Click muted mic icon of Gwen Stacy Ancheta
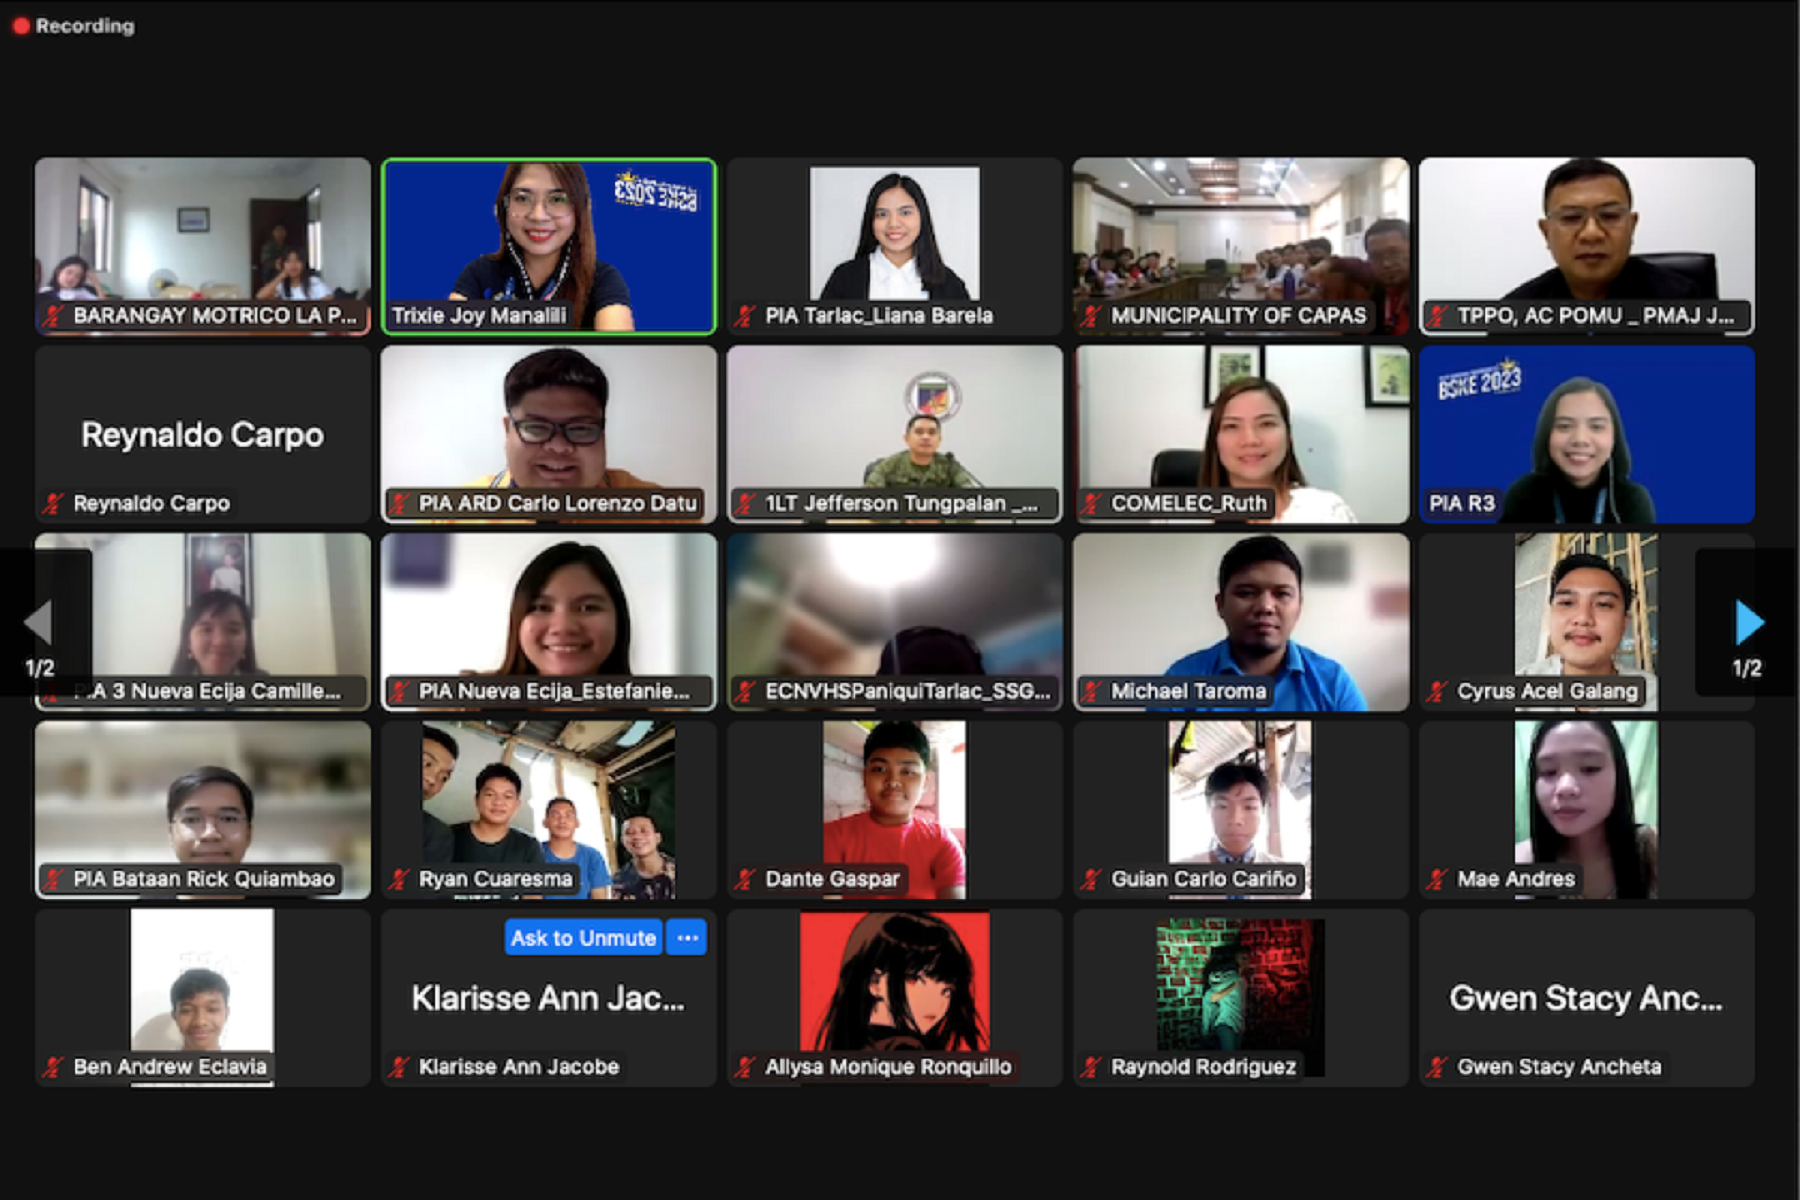The width and height of the screenshot is (1800, 1200). (1437, 1068)
